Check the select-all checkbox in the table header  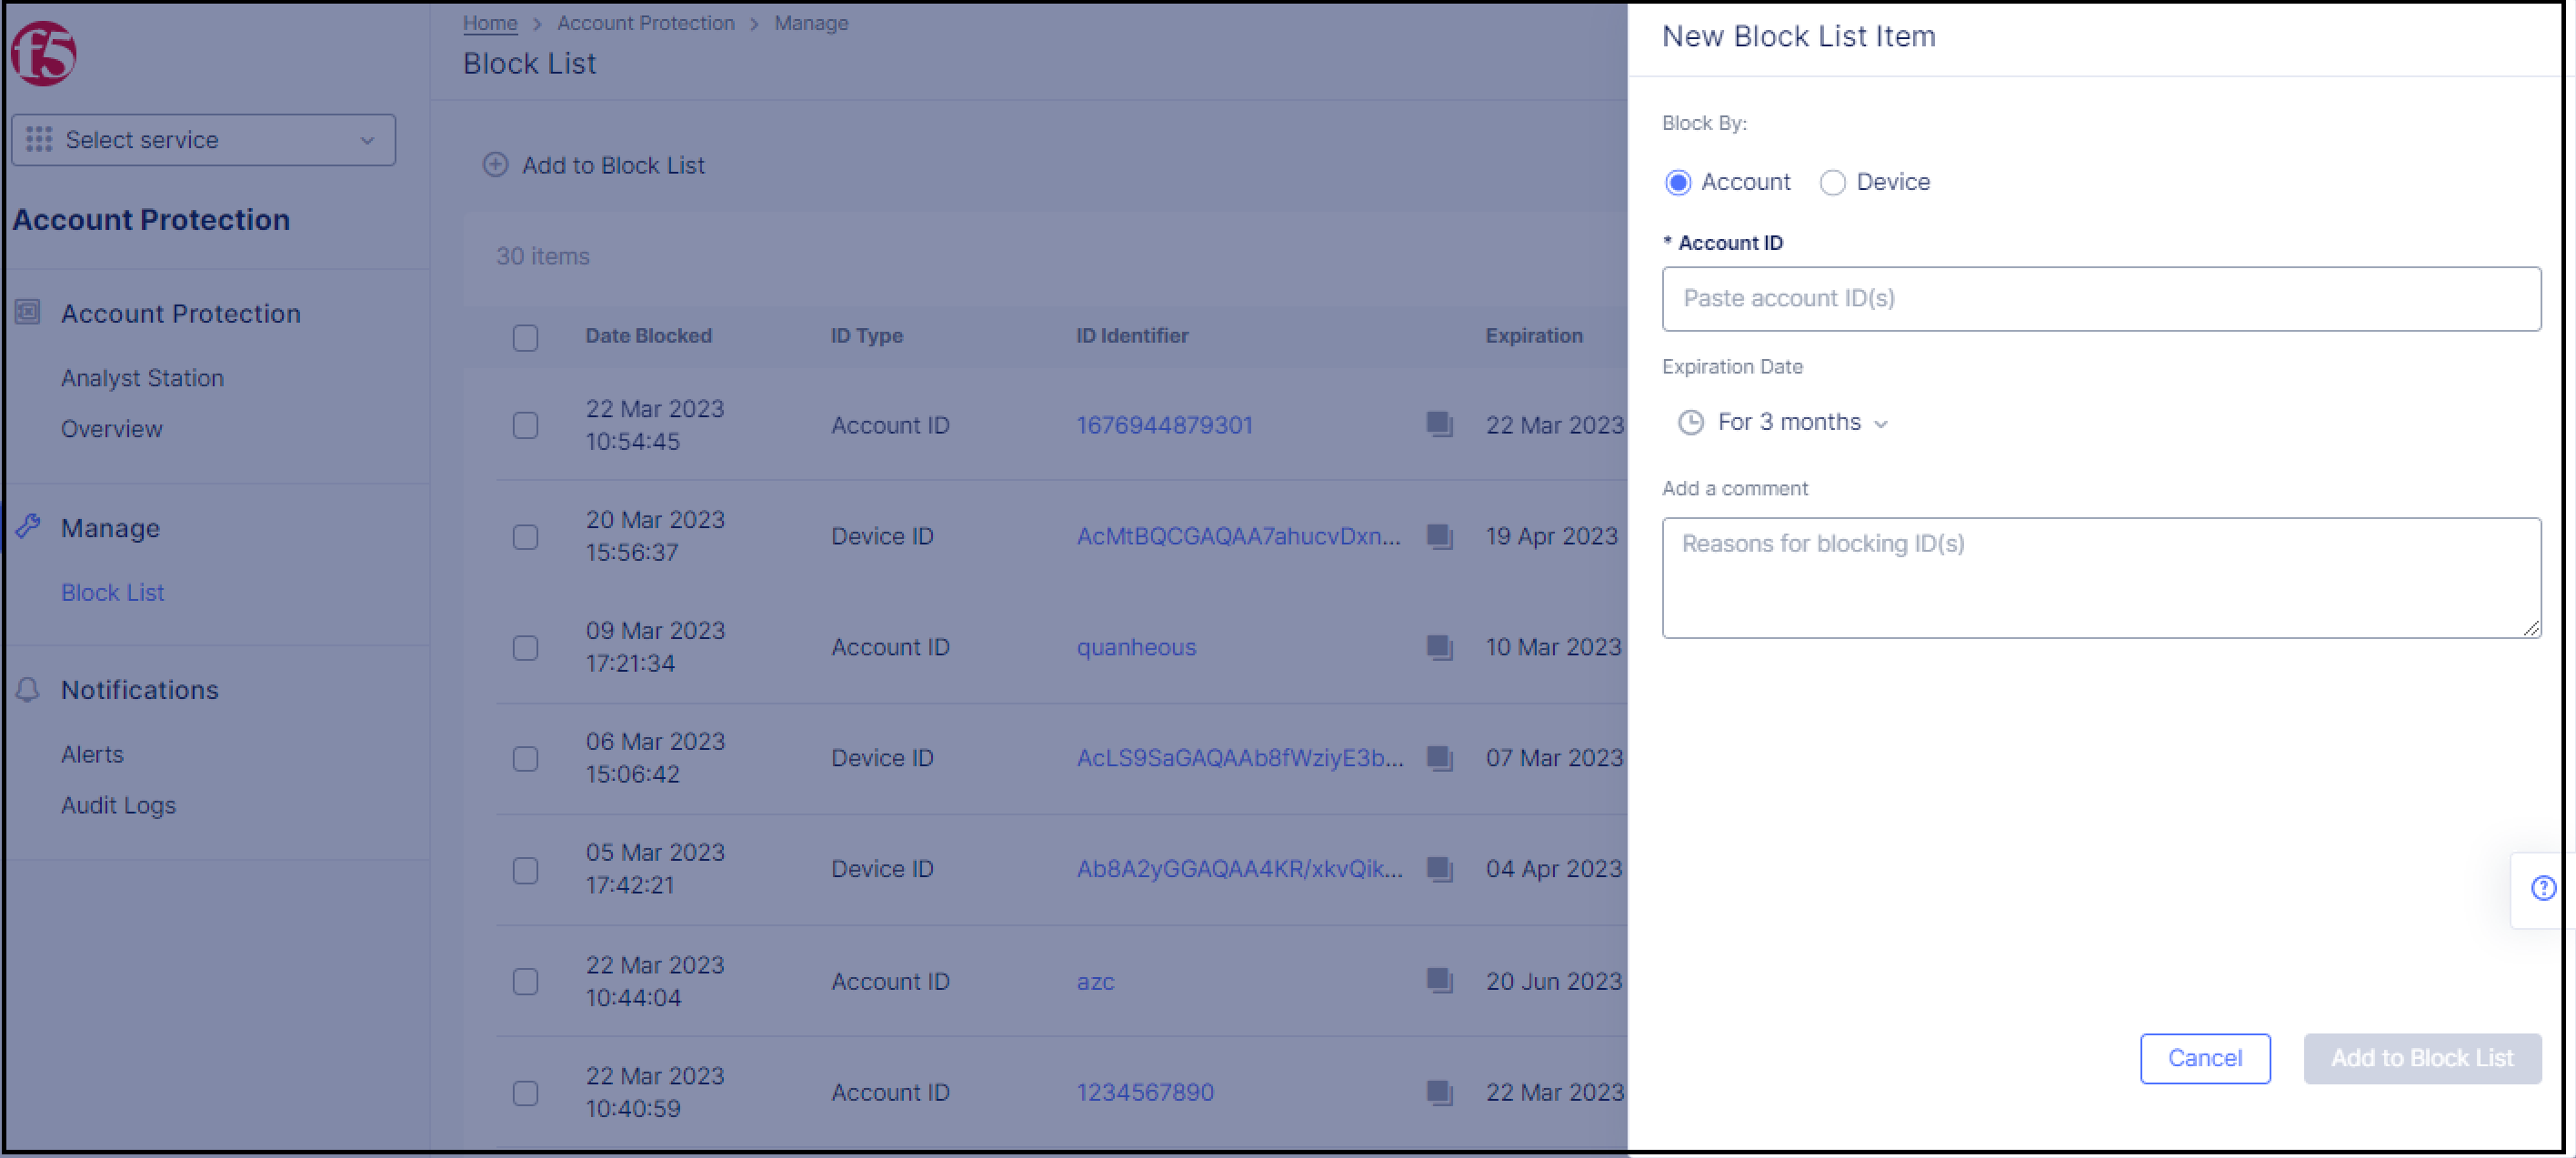coord(525,337)
